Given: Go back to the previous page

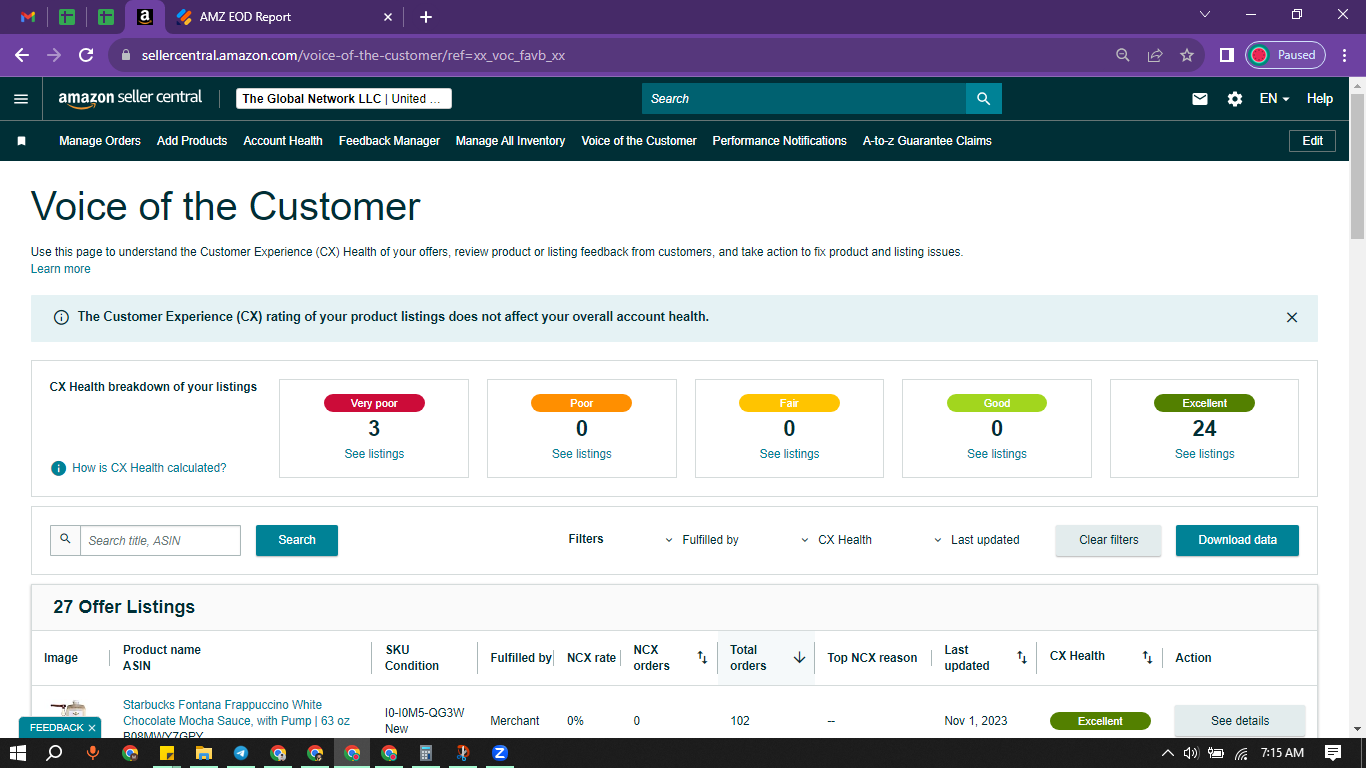Looking at the screenshot, I should (x=22, y=55).
